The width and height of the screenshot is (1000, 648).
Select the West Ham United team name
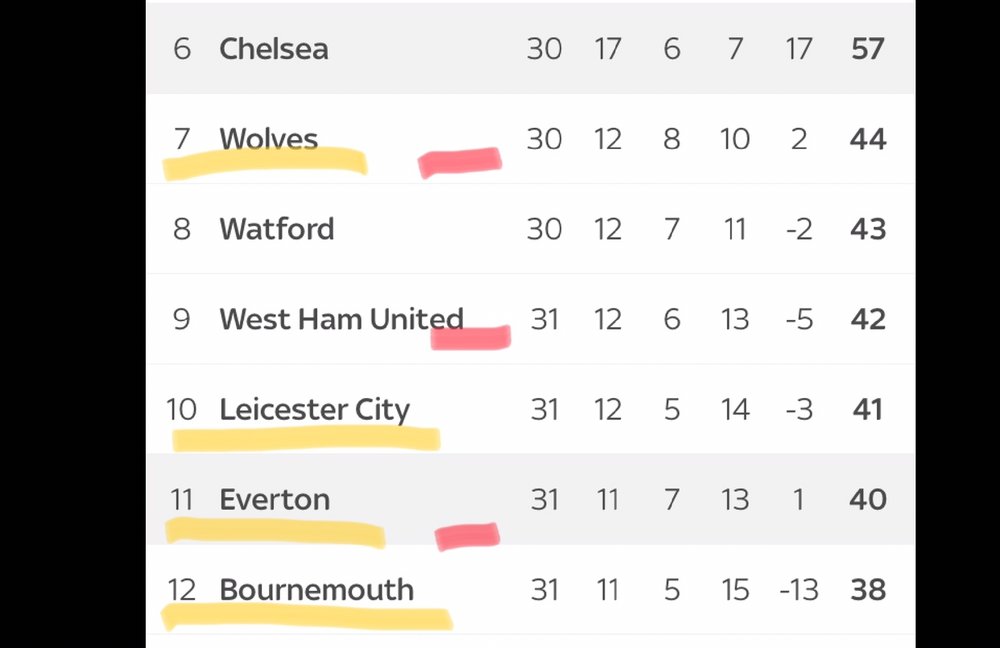coord(341,319)
